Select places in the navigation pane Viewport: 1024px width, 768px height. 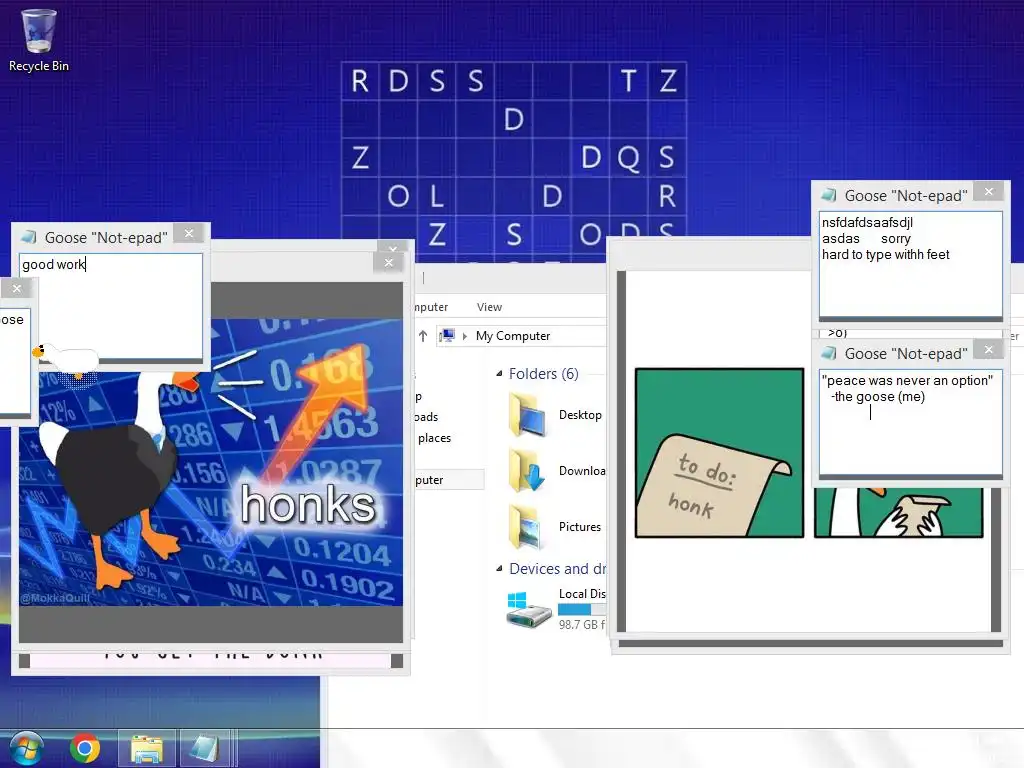[434, 438]
